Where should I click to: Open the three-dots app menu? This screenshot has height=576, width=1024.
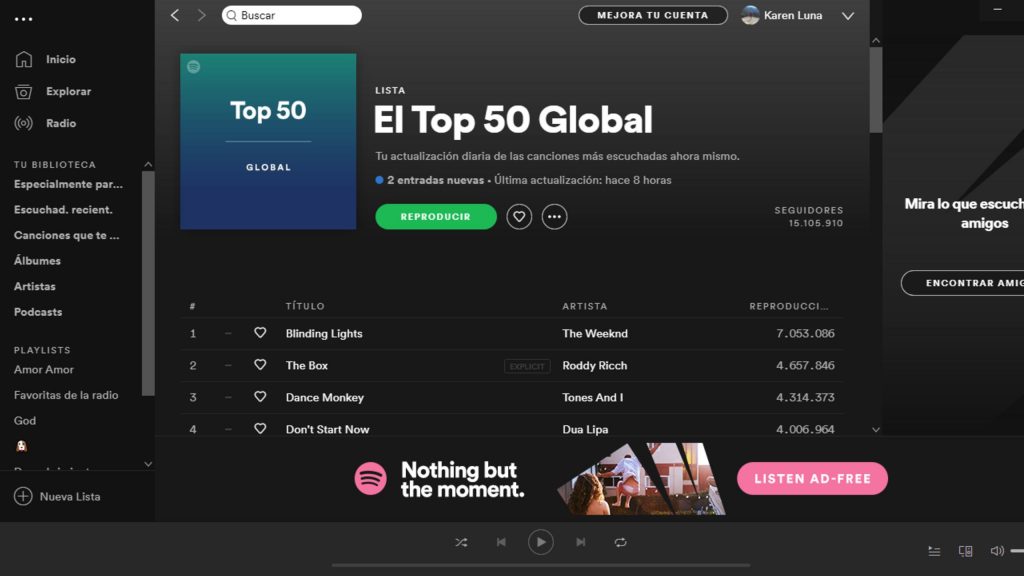(24, 19)
